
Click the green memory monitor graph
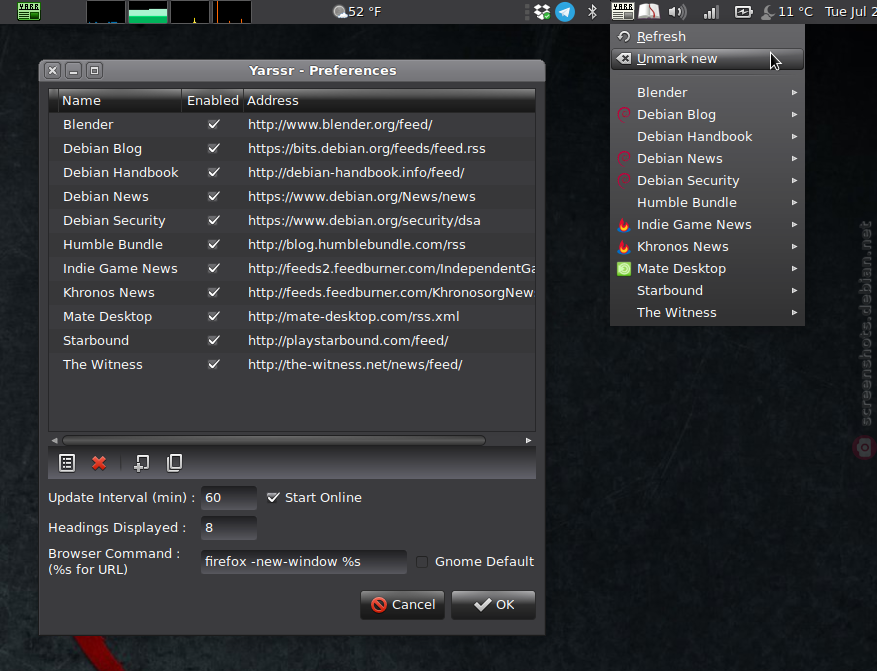[148, 12]
